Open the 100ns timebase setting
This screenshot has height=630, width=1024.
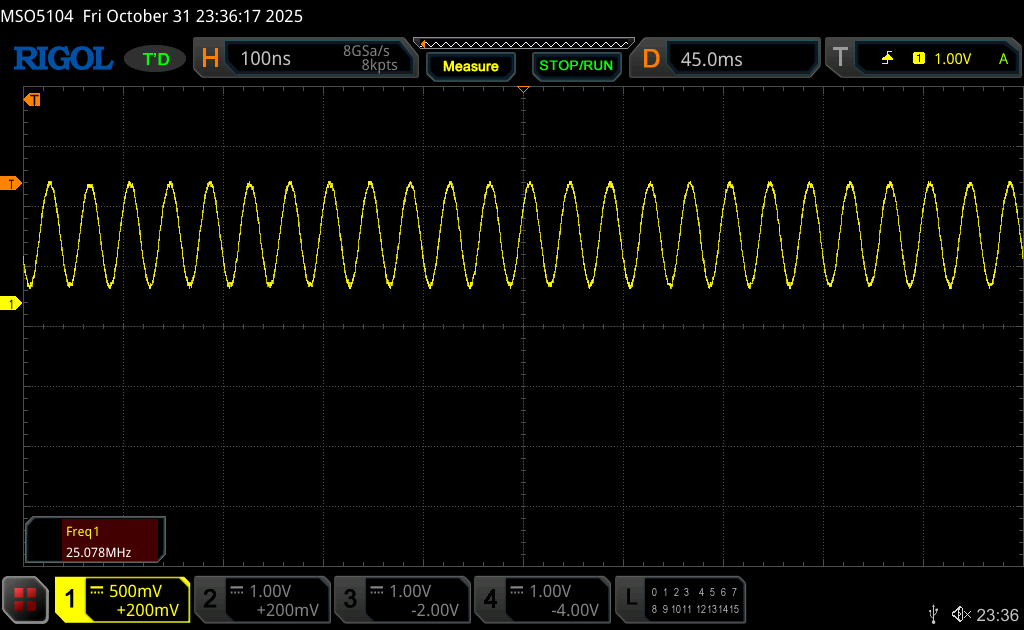(x=265, y=59)
